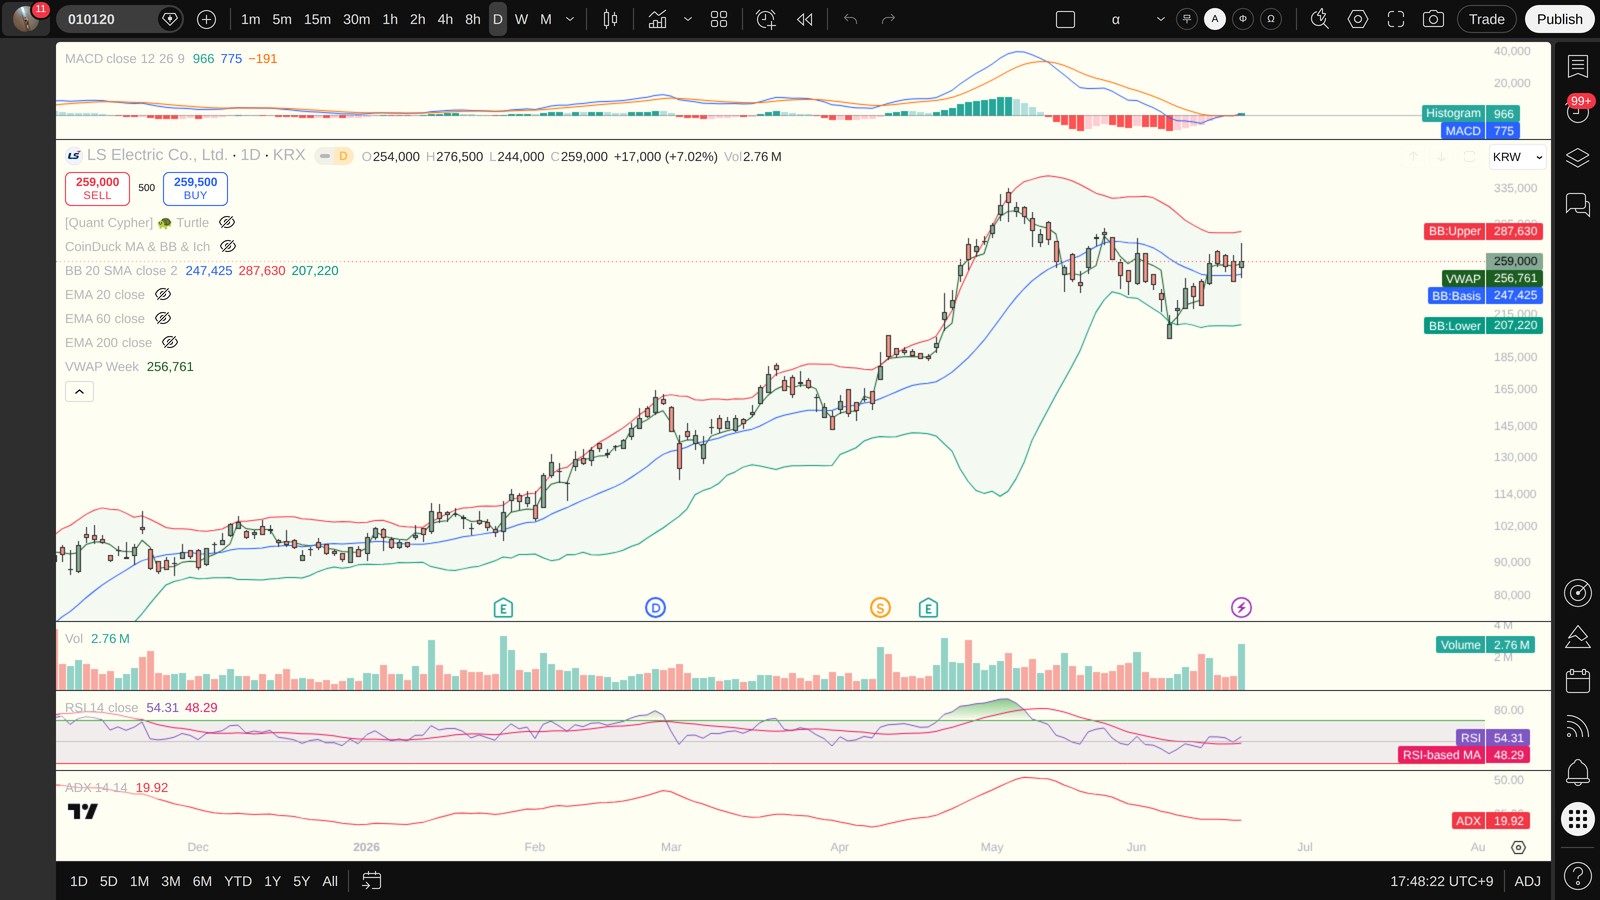Enter fullscreen mode
The height and width of the screenshot is (900, 1600).
1396,19
